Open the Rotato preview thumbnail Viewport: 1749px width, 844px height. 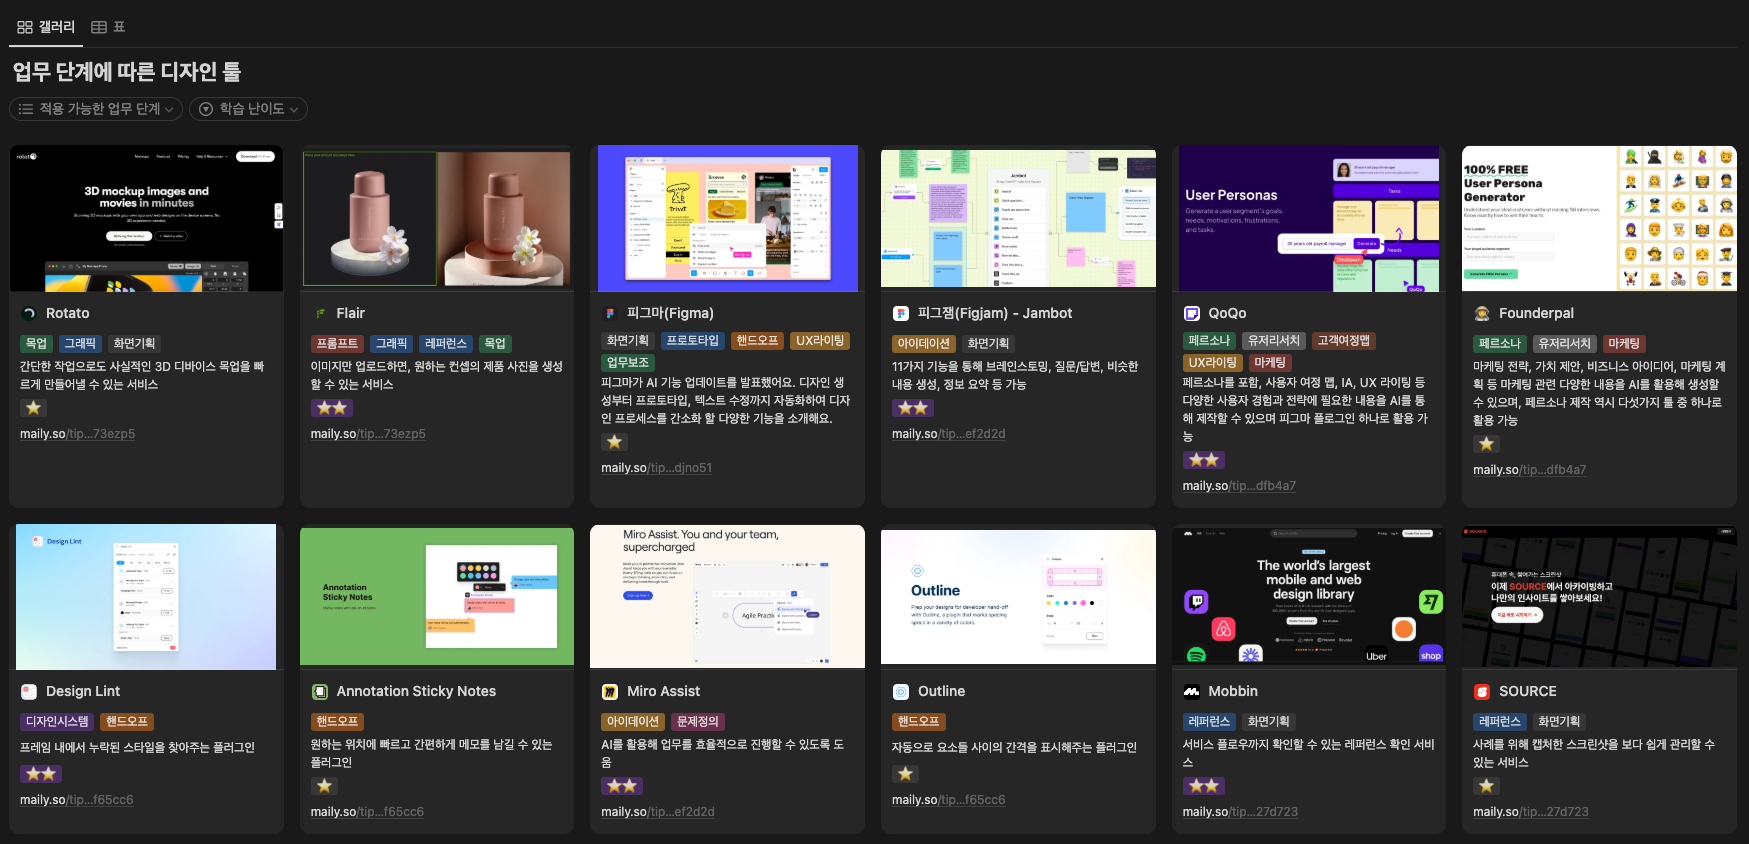[146, 219]
